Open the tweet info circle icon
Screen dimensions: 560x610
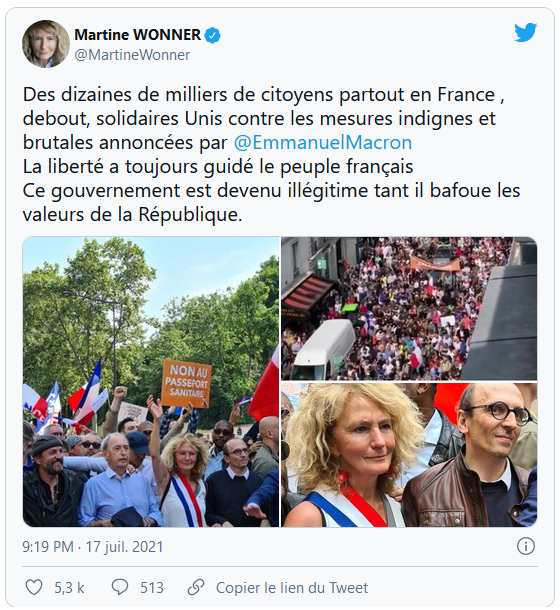pos(526,547)
